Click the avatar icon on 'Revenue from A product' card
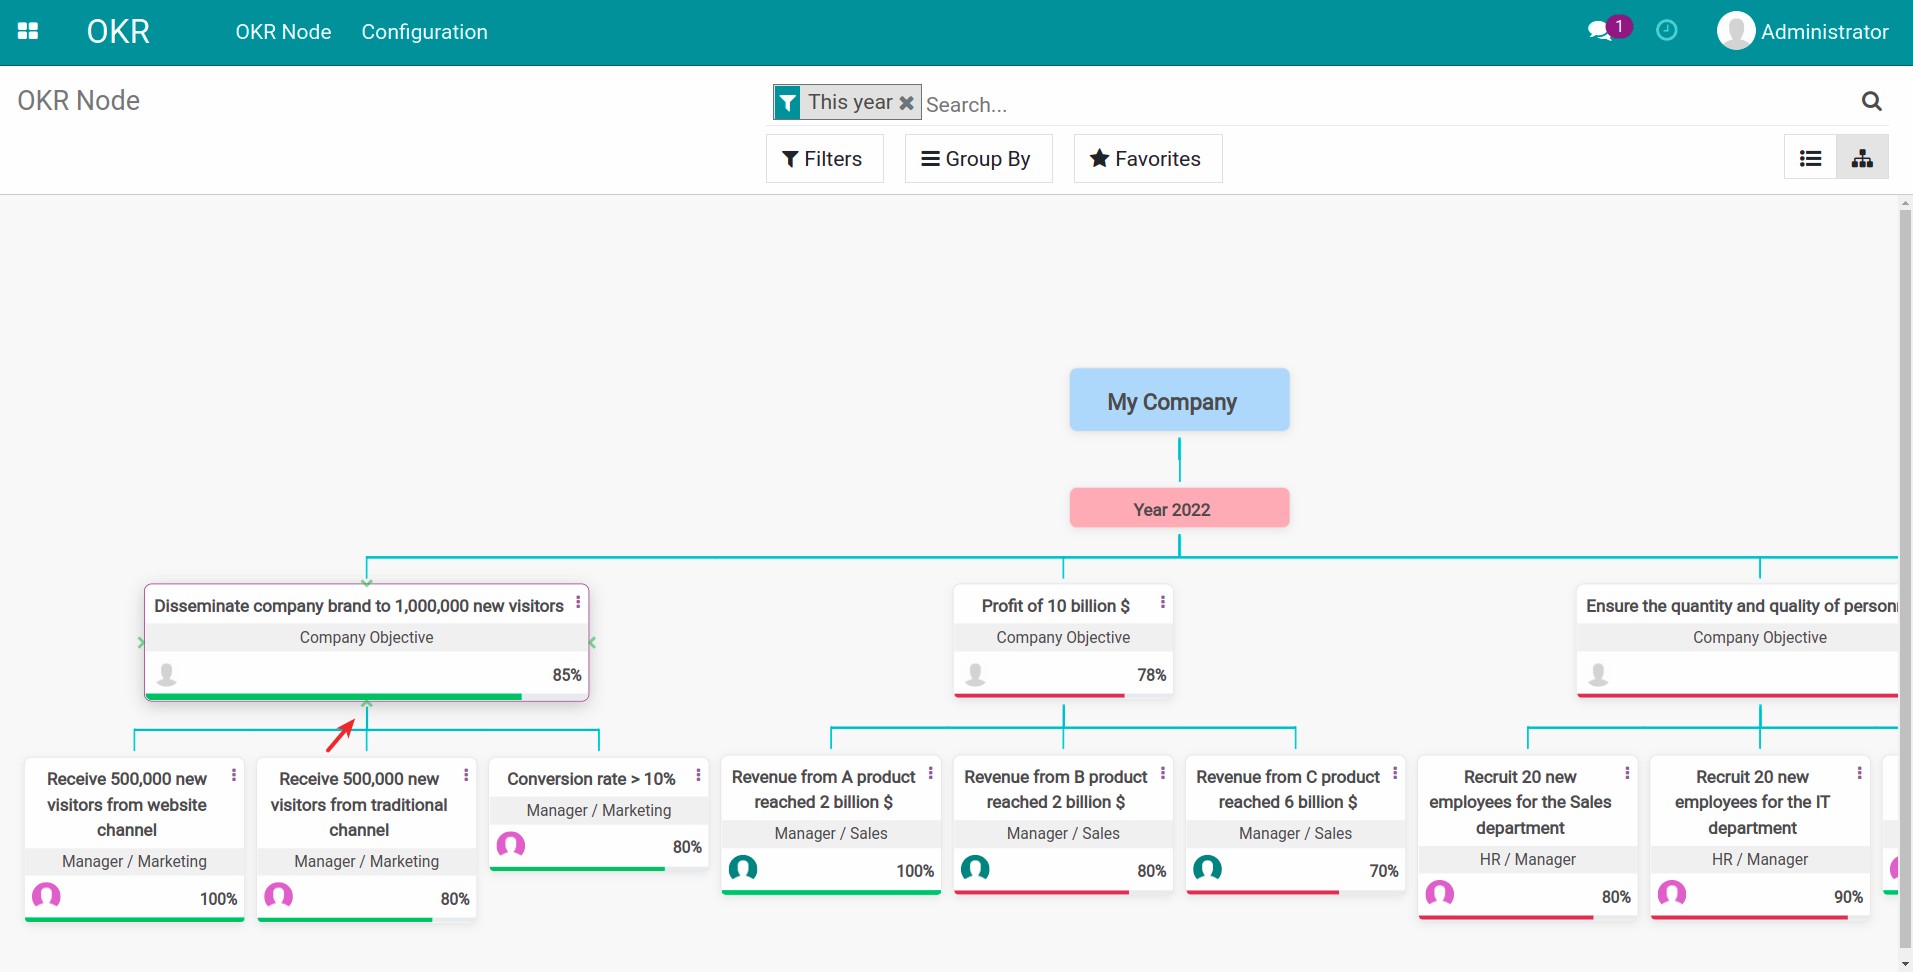This screenshot has width=1913, height=972. [x=744, y=869]
